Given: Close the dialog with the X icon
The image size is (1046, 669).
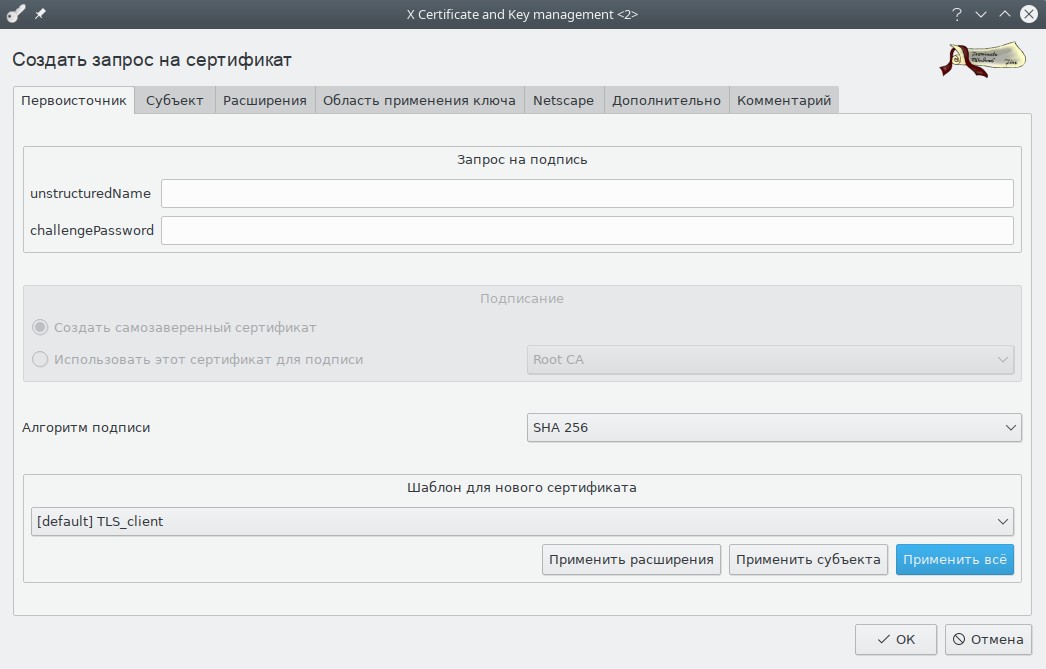Looking at the screenshot, I should 1028,14.
